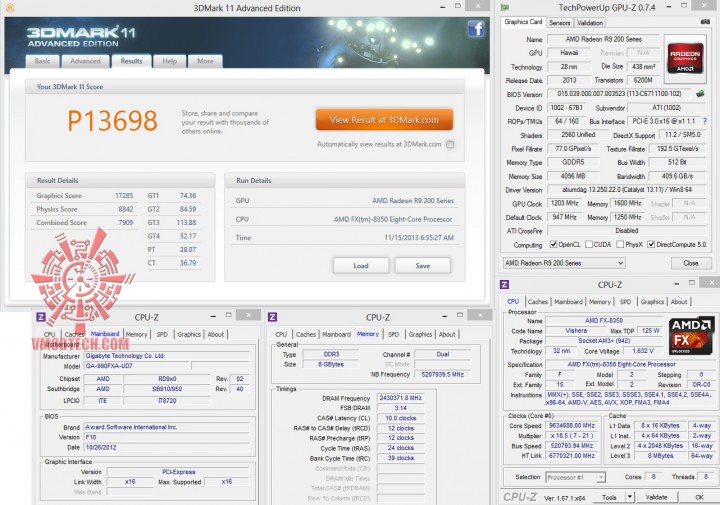Open Graphics tab in right CPU-Z window
Screen dimensions: 720x505
(x=652, y=302)
